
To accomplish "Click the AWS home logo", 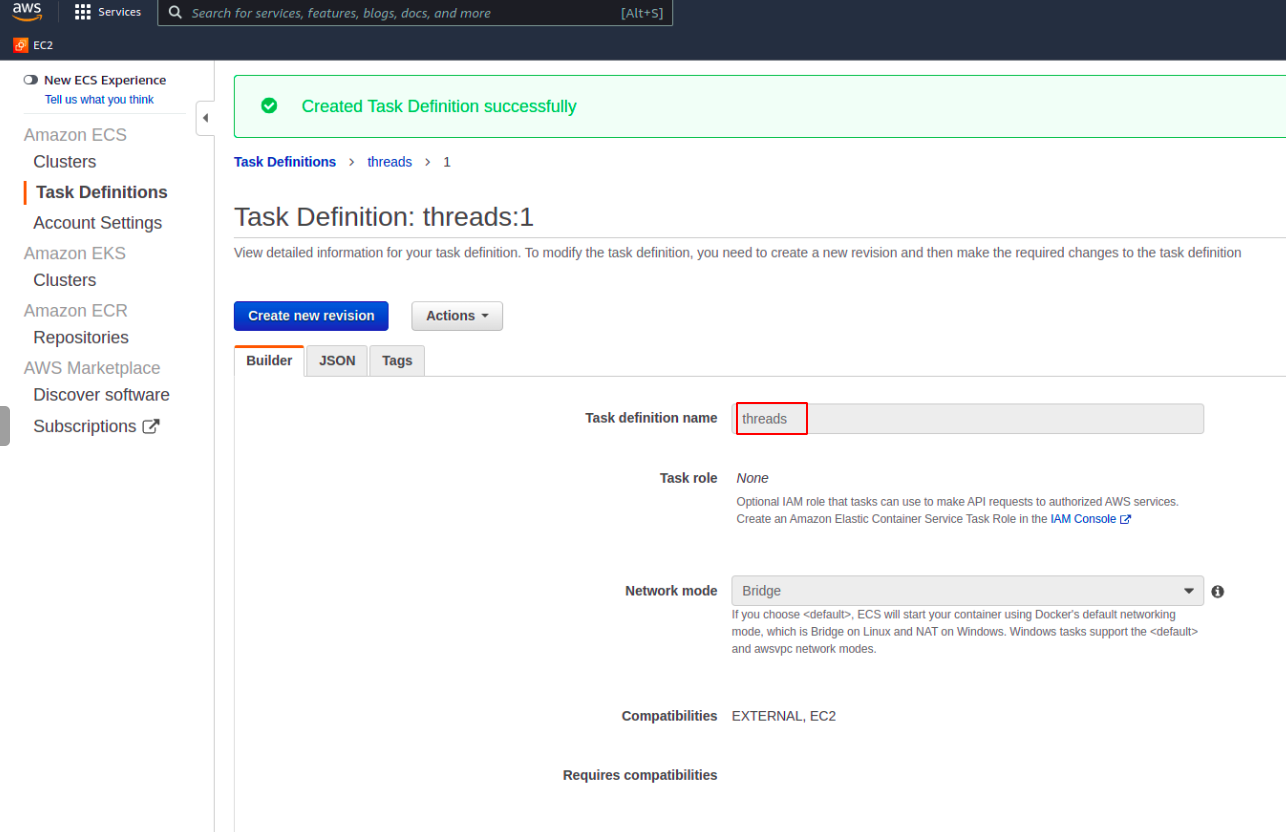I will click(x=27, y=11).
